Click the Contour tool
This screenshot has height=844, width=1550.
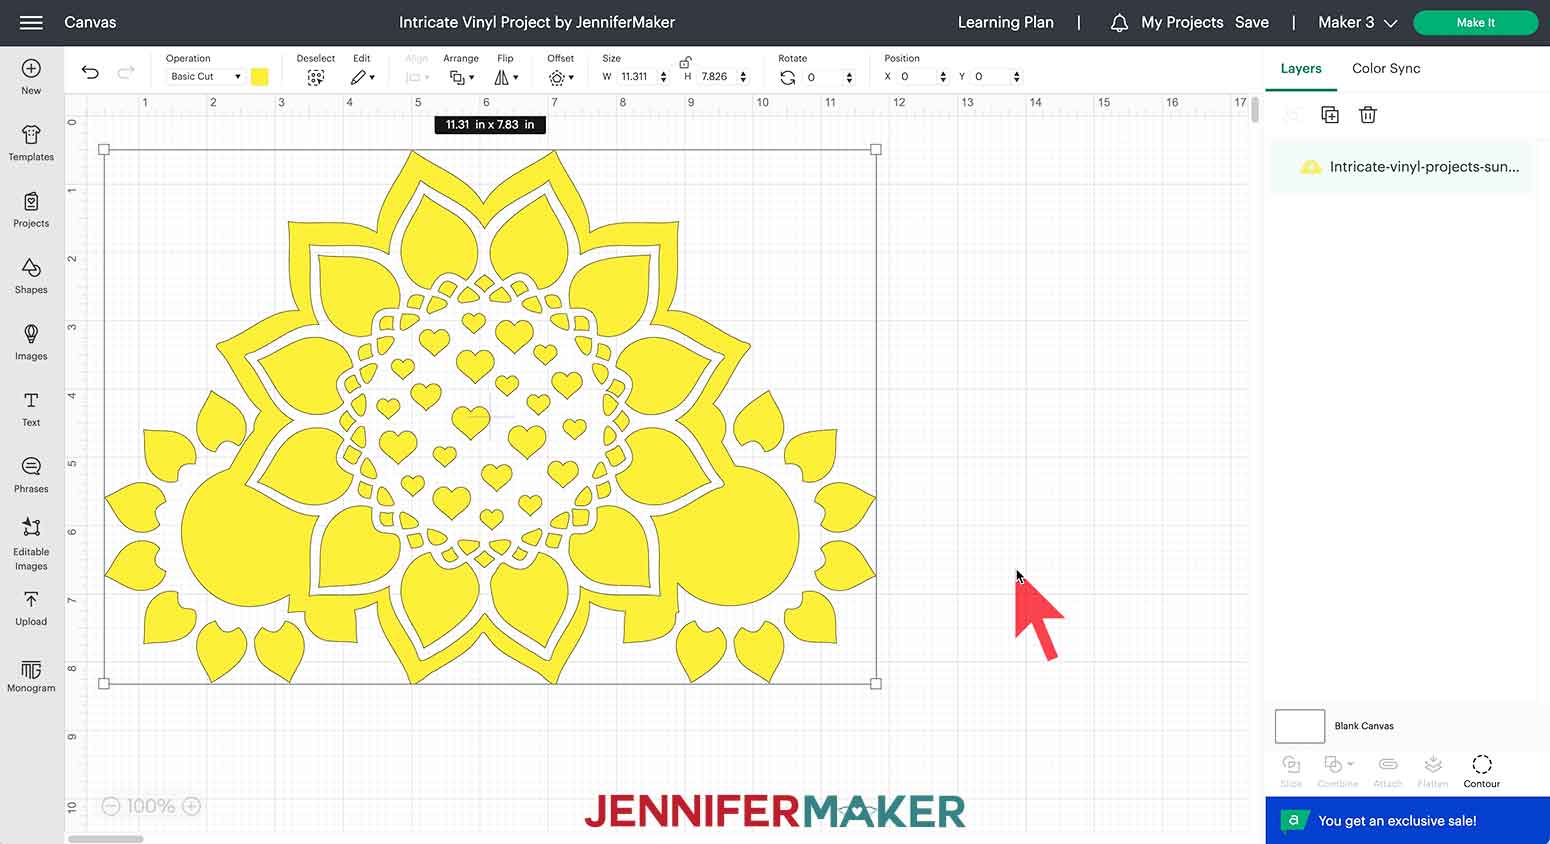[1482, 771]
